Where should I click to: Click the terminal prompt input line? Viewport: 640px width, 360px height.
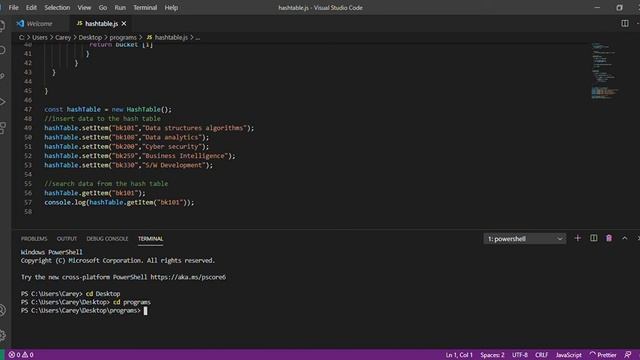[x=84, y=311]
